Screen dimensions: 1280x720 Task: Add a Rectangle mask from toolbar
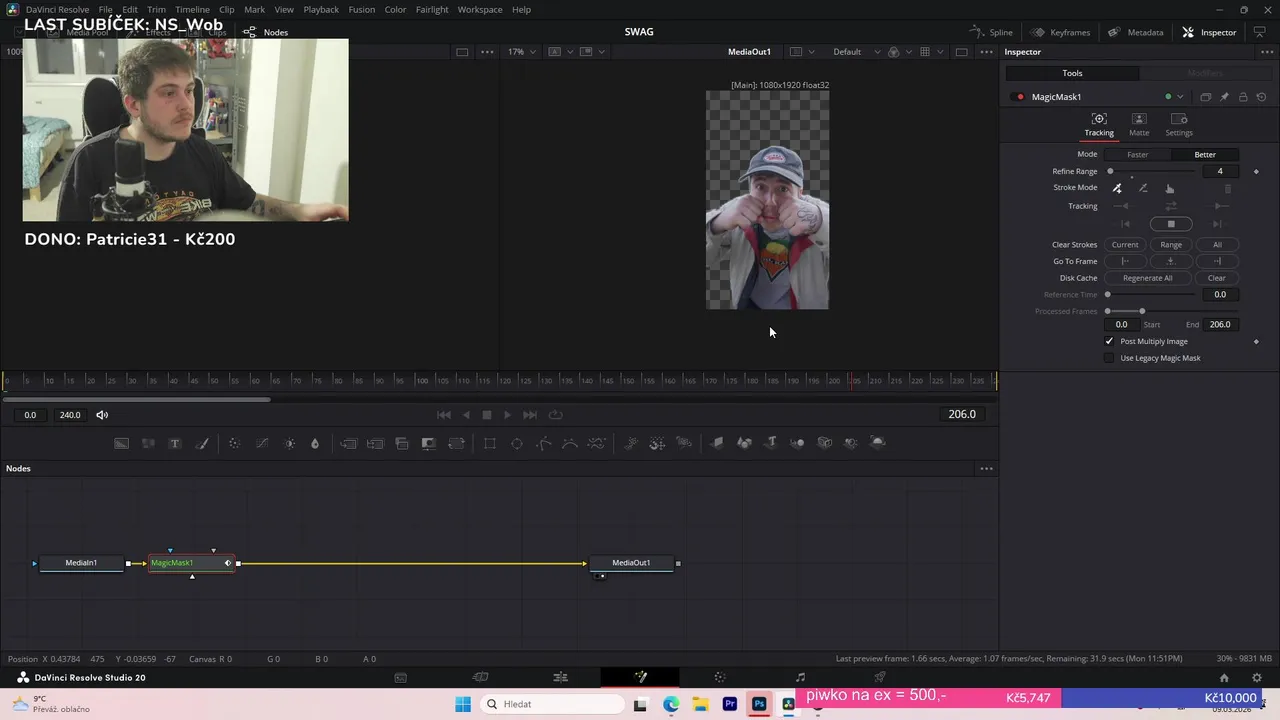pyautogui.click(x=490, y=443)
